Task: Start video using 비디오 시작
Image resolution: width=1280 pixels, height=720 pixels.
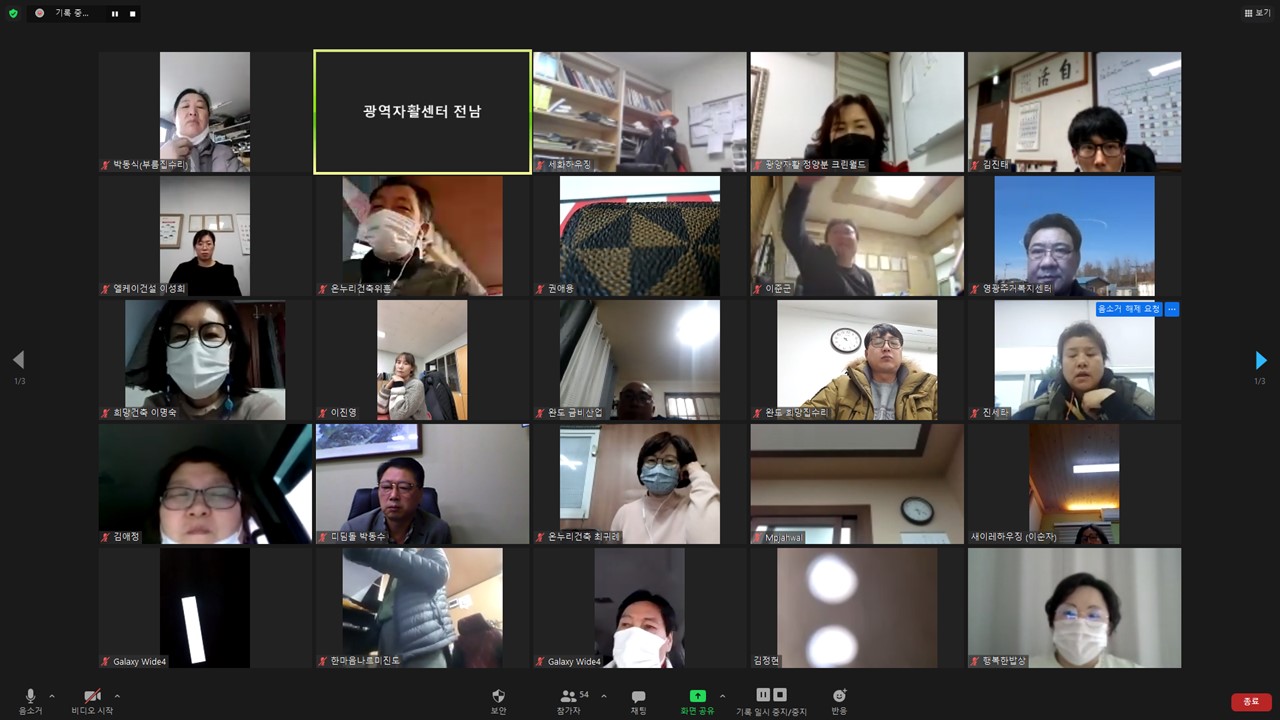Action: 92,696
